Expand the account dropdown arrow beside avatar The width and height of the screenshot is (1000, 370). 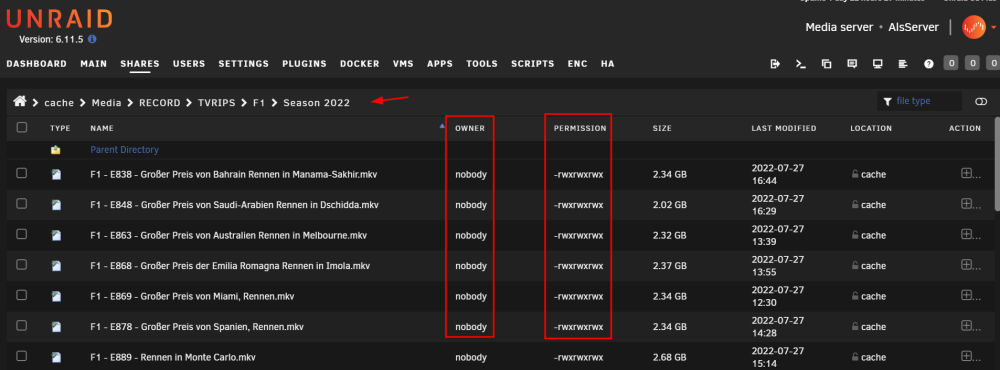tap(993, 27)
